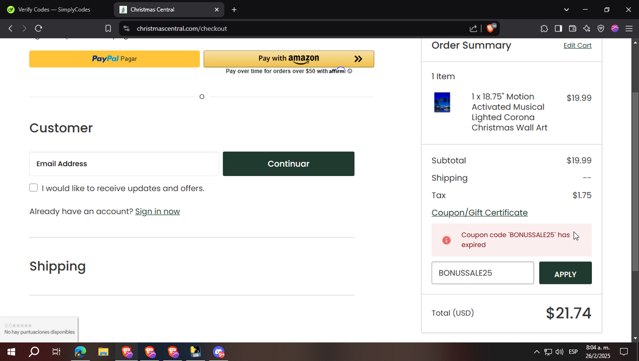This screenshot has width=639, height=361.
Task: Open Task View on the taskbar
Action: (x=57, y=351)
